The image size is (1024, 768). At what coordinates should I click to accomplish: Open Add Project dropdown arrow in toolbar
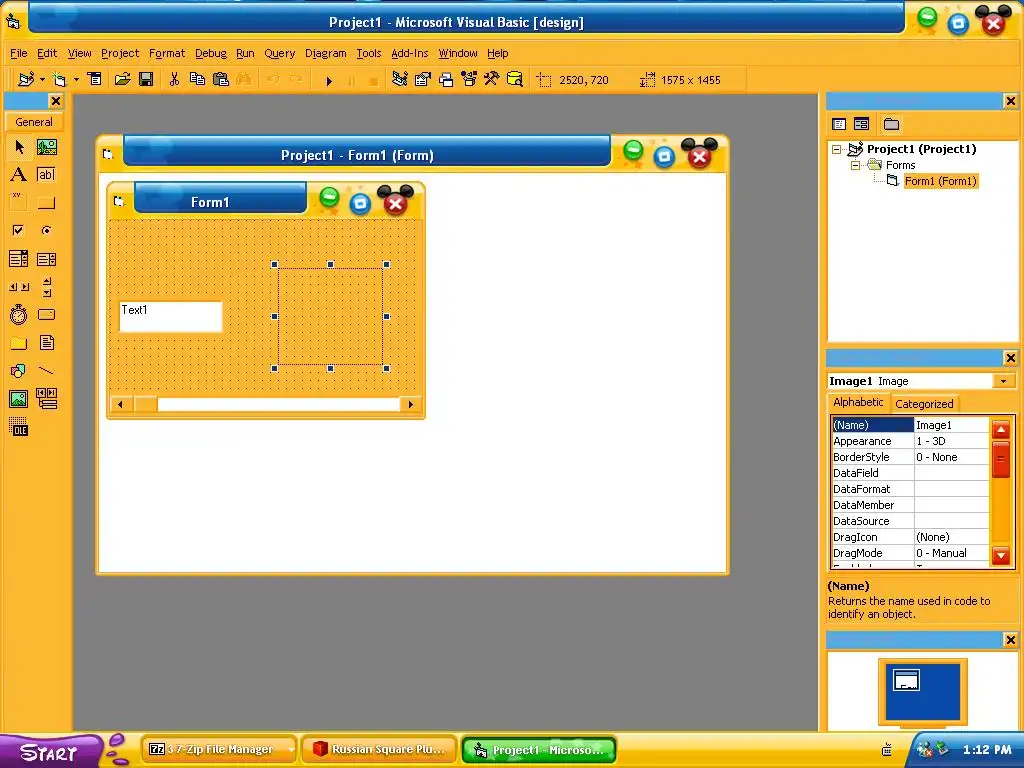[42, 80]
